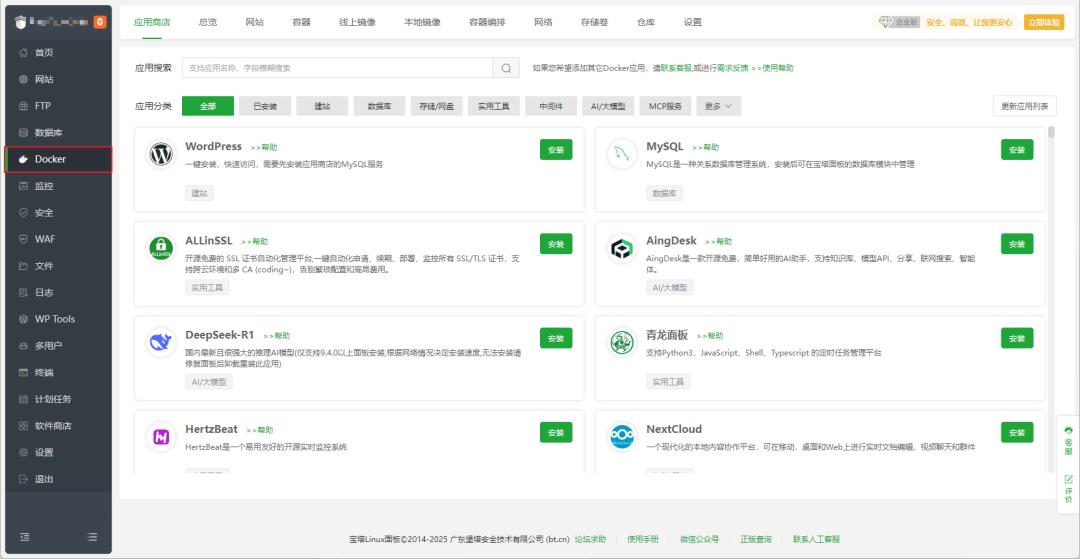Install the NextCloud app

point(1017,432)
